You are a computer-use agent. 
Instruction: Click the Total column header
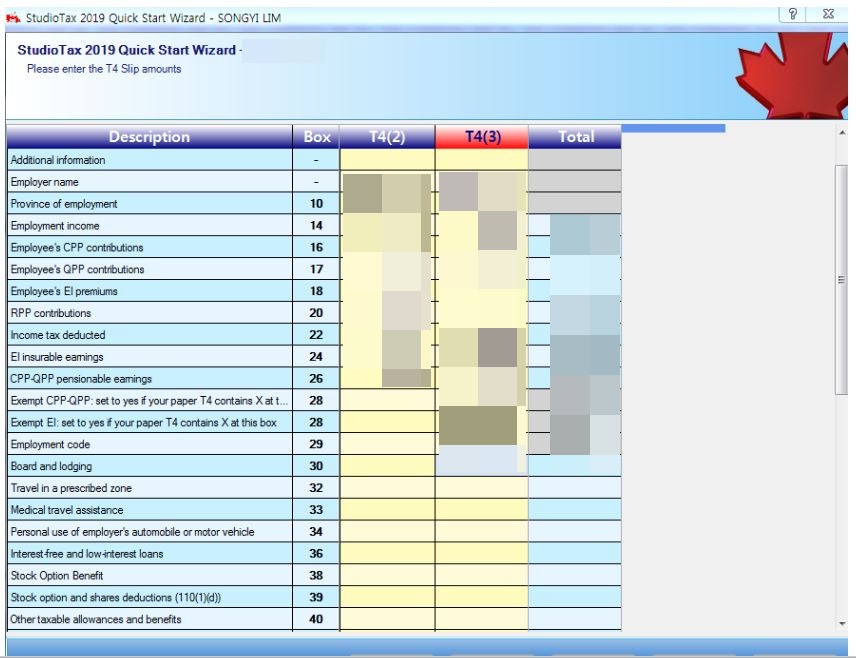[575, 137]
